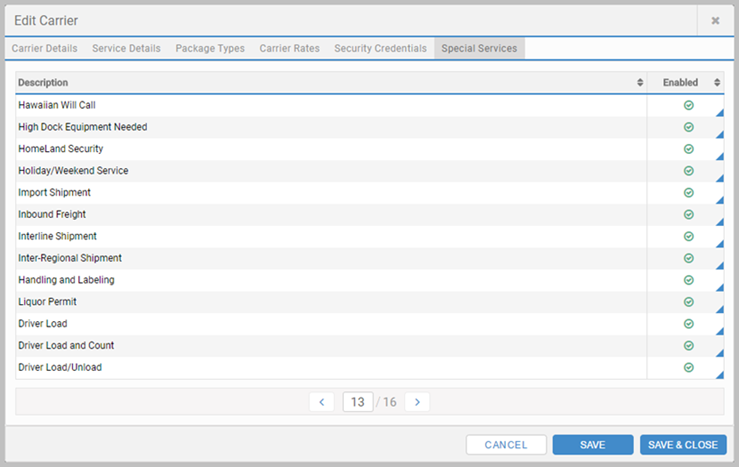739x467 pixels.
Task: Open the Package Types tab
Action: click(x=210, y=49)
